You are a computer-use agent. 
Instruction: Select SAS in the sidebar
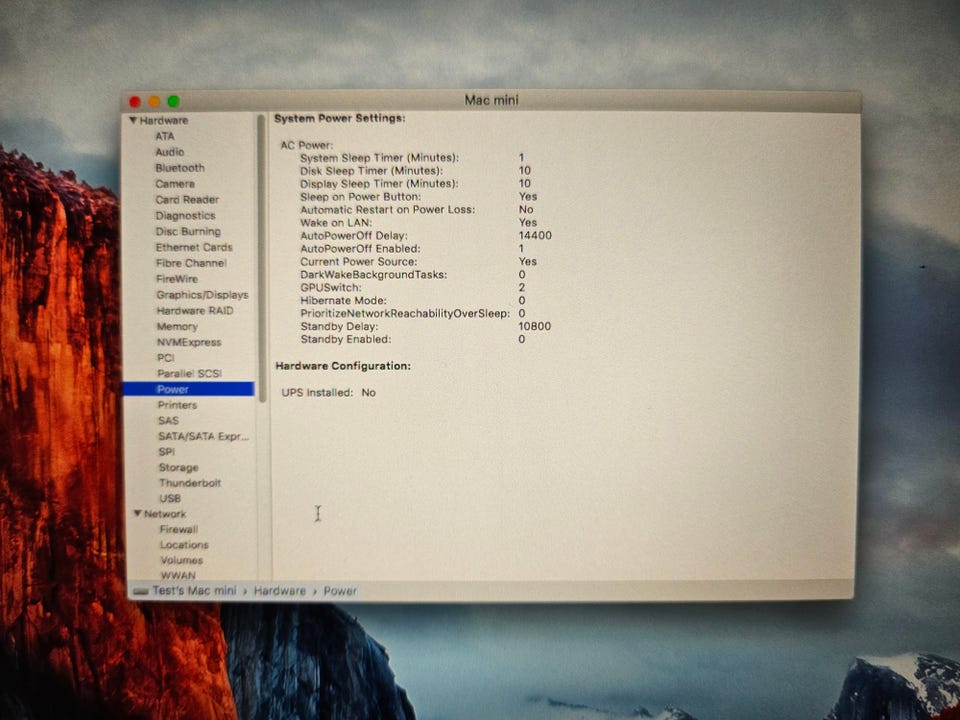(x=168, y=421)
